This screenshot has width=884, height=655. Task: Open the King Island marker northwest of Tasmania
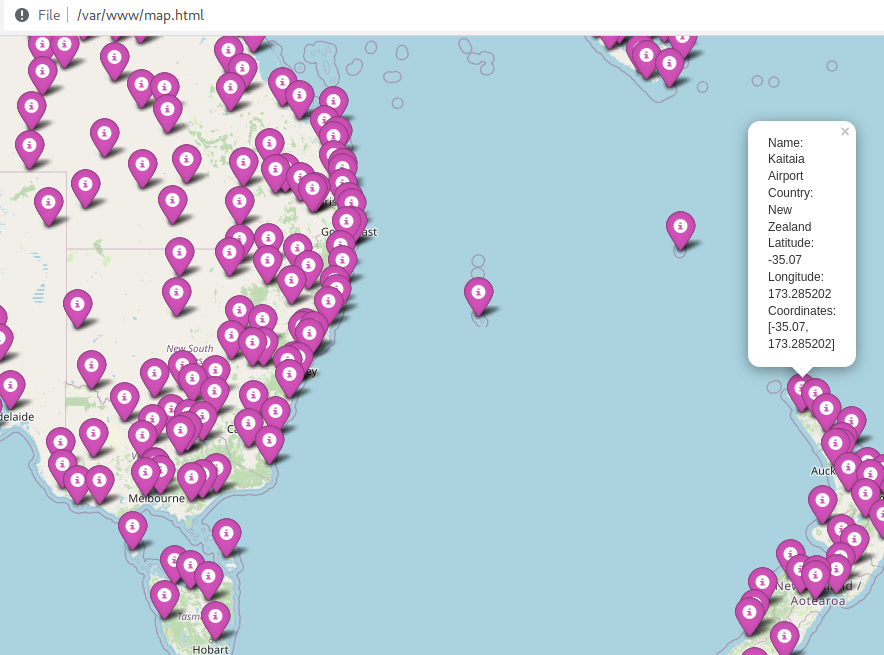132,530
